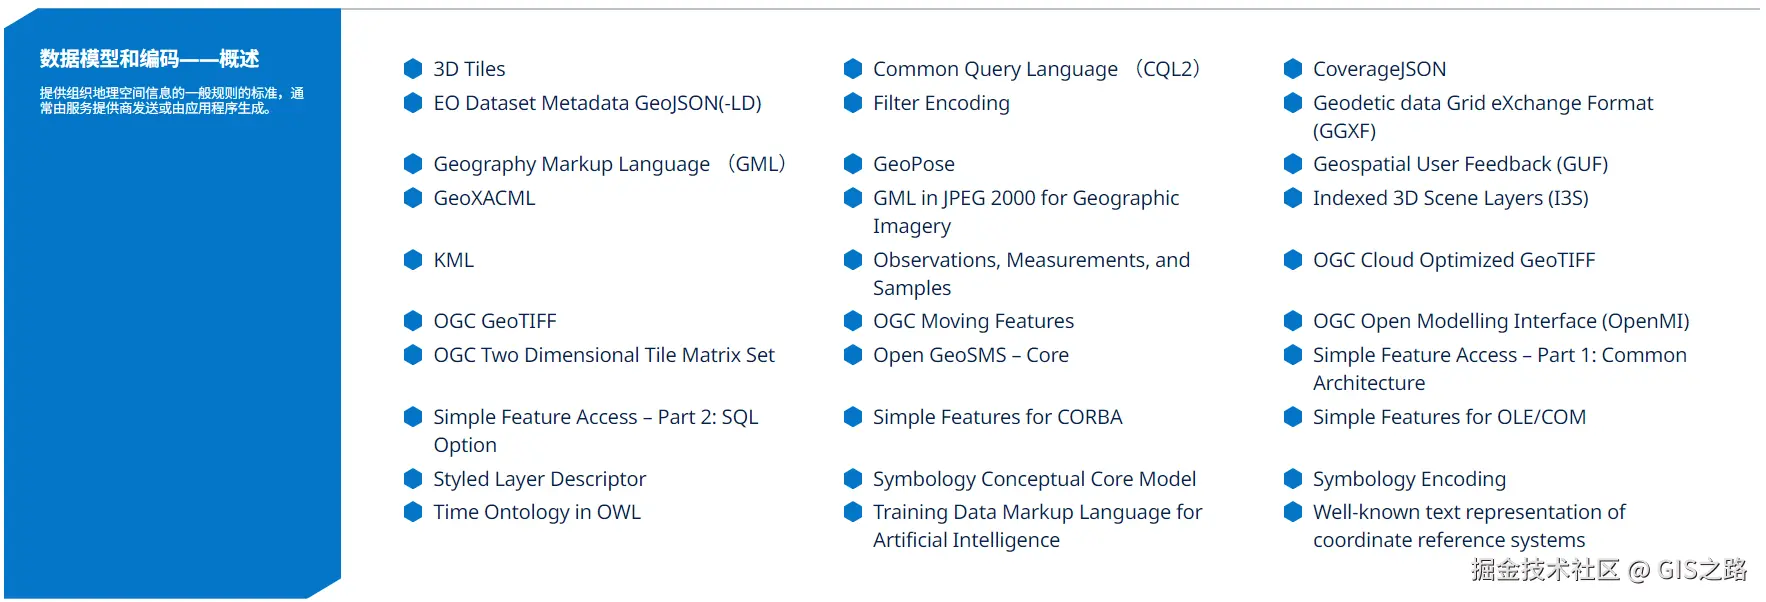Viewport: 1766px width, 602px height.
Task: Click the bullet icon next to Symbology Encoding
Action: pyautogui.click(x=1293, y=479)
